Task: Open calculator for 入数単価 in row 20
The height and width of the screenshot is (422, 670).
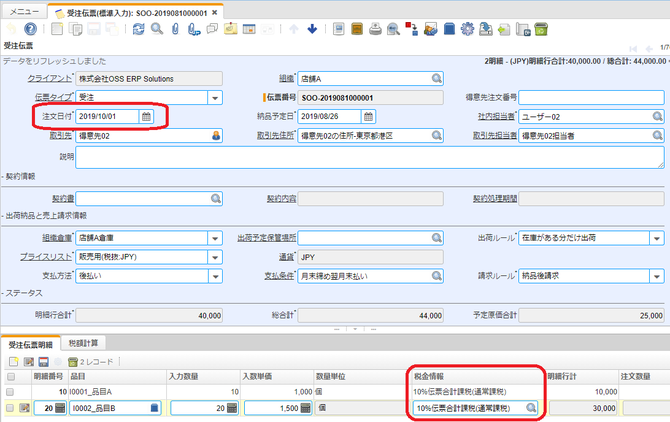Action: (x=306, y=408)
